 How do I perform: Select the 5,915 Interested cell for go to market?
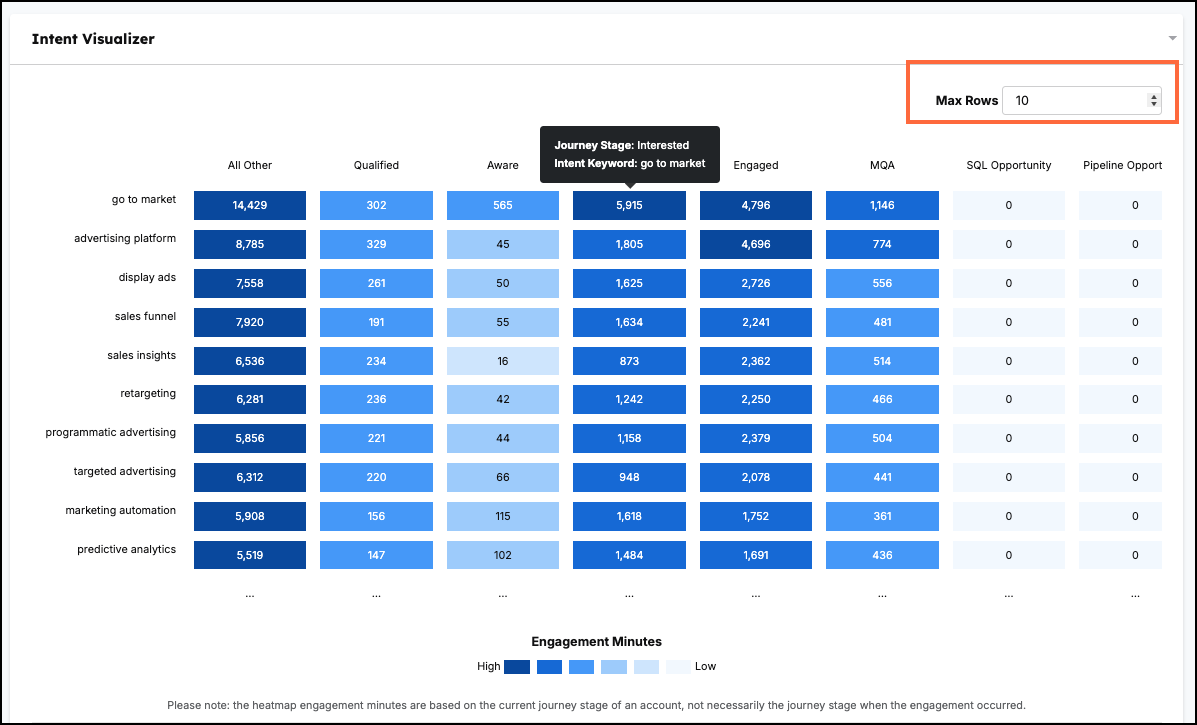(x=629, y=205)
